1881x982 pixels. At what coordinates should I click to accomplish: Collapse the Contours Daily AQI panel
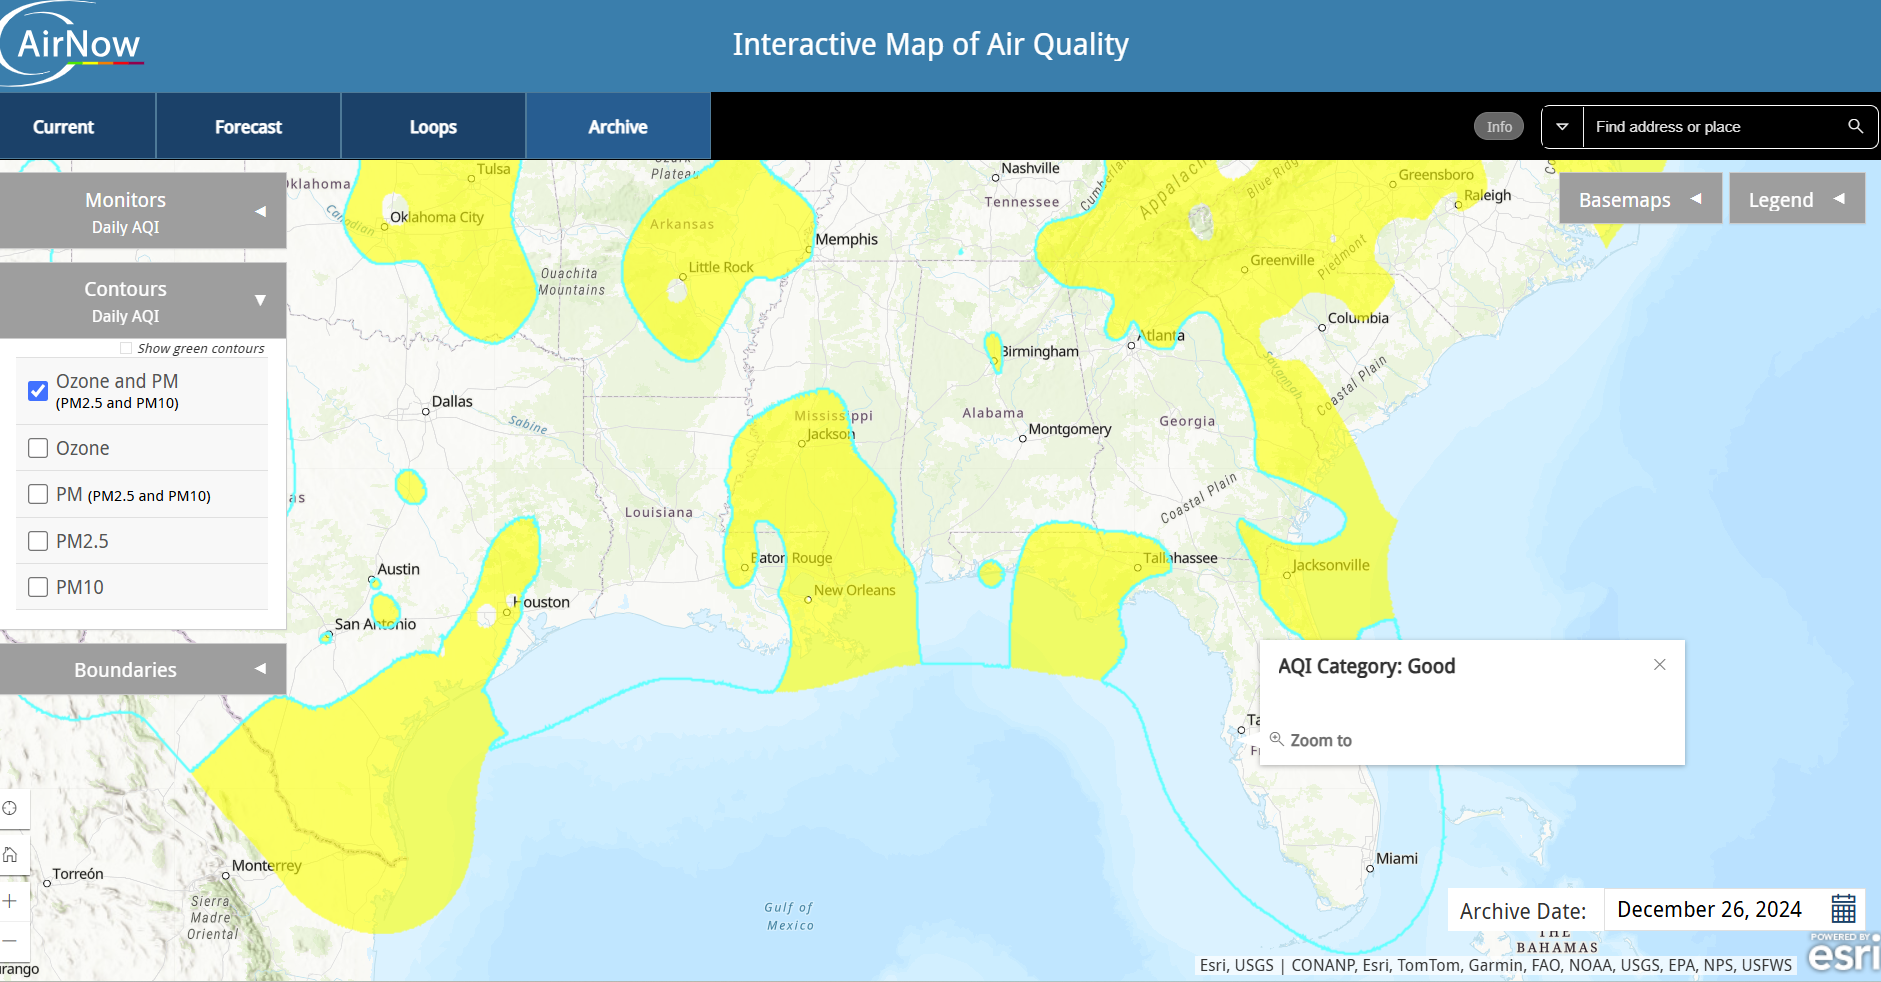[143, 300]
